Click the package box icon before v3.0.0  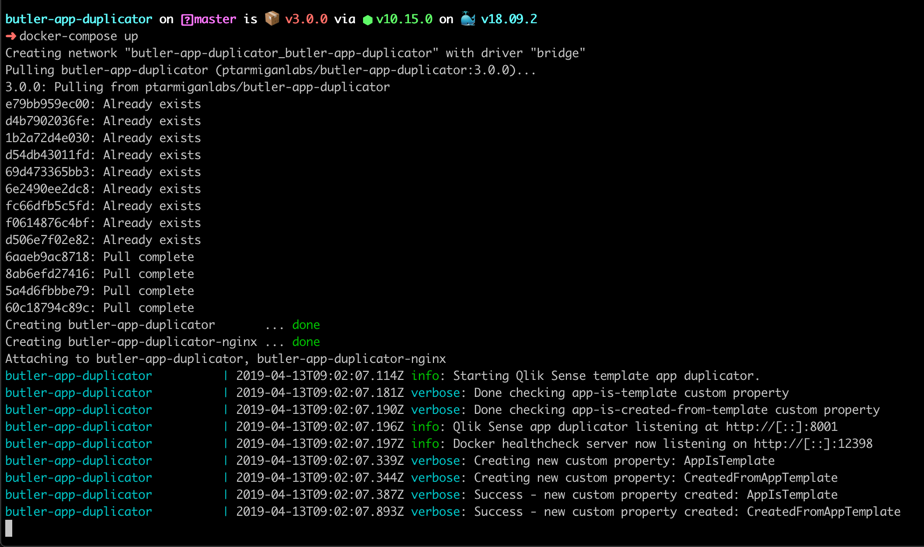(x=272, y=18)
